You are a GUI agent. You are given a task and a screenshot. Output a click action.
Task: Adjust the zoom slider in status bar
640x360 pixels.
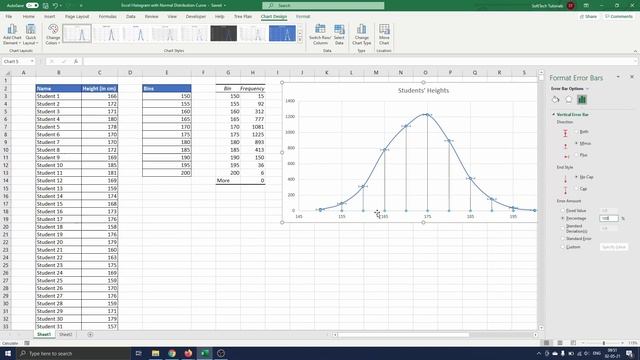click(603, 343)
